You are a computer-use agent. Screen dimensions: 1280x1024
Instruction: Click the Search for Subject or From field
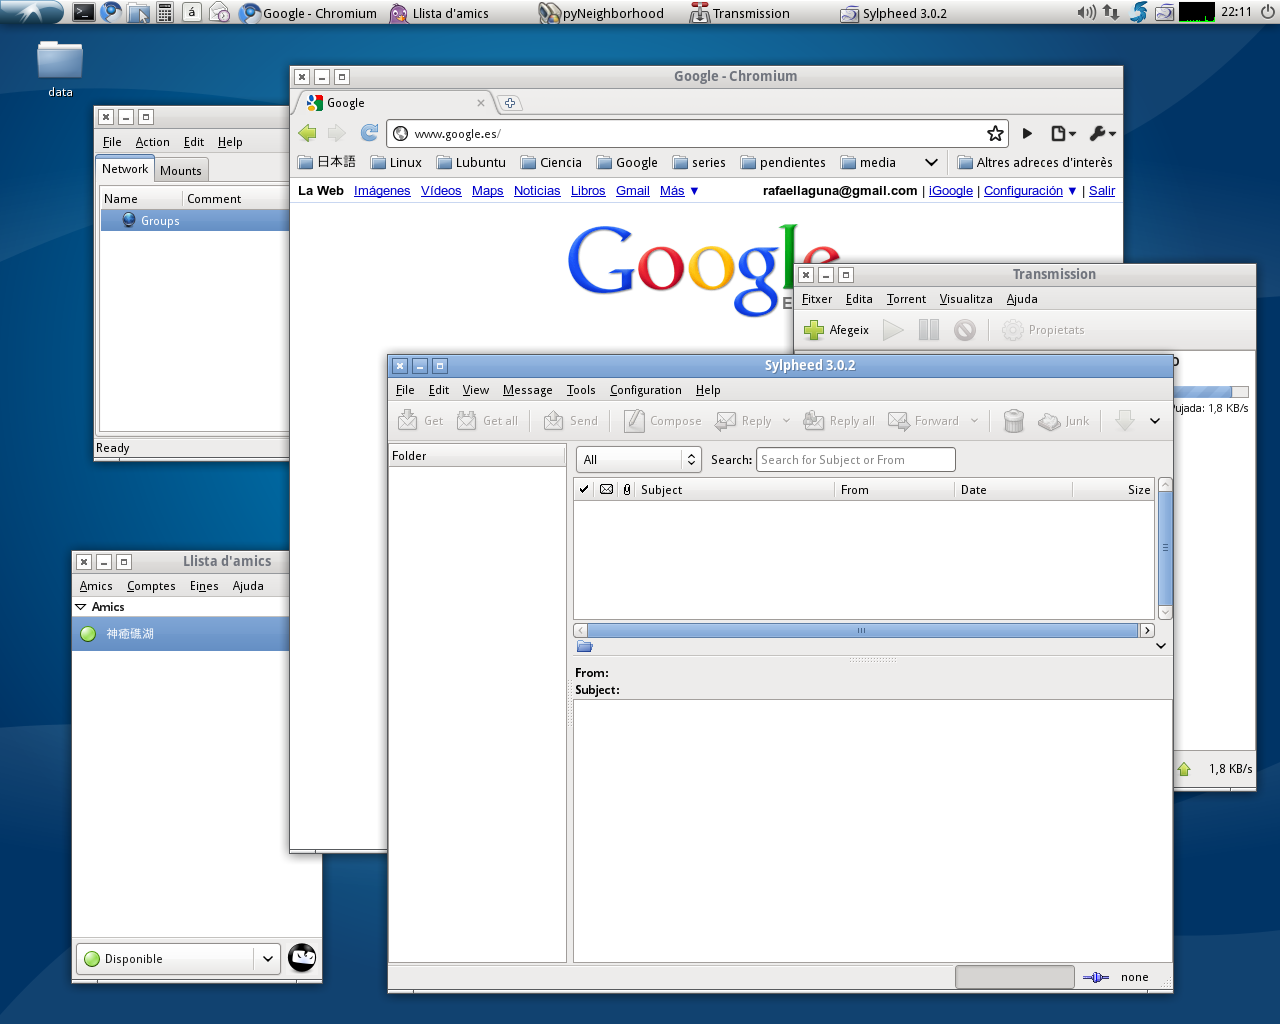[x=856, y=459]
